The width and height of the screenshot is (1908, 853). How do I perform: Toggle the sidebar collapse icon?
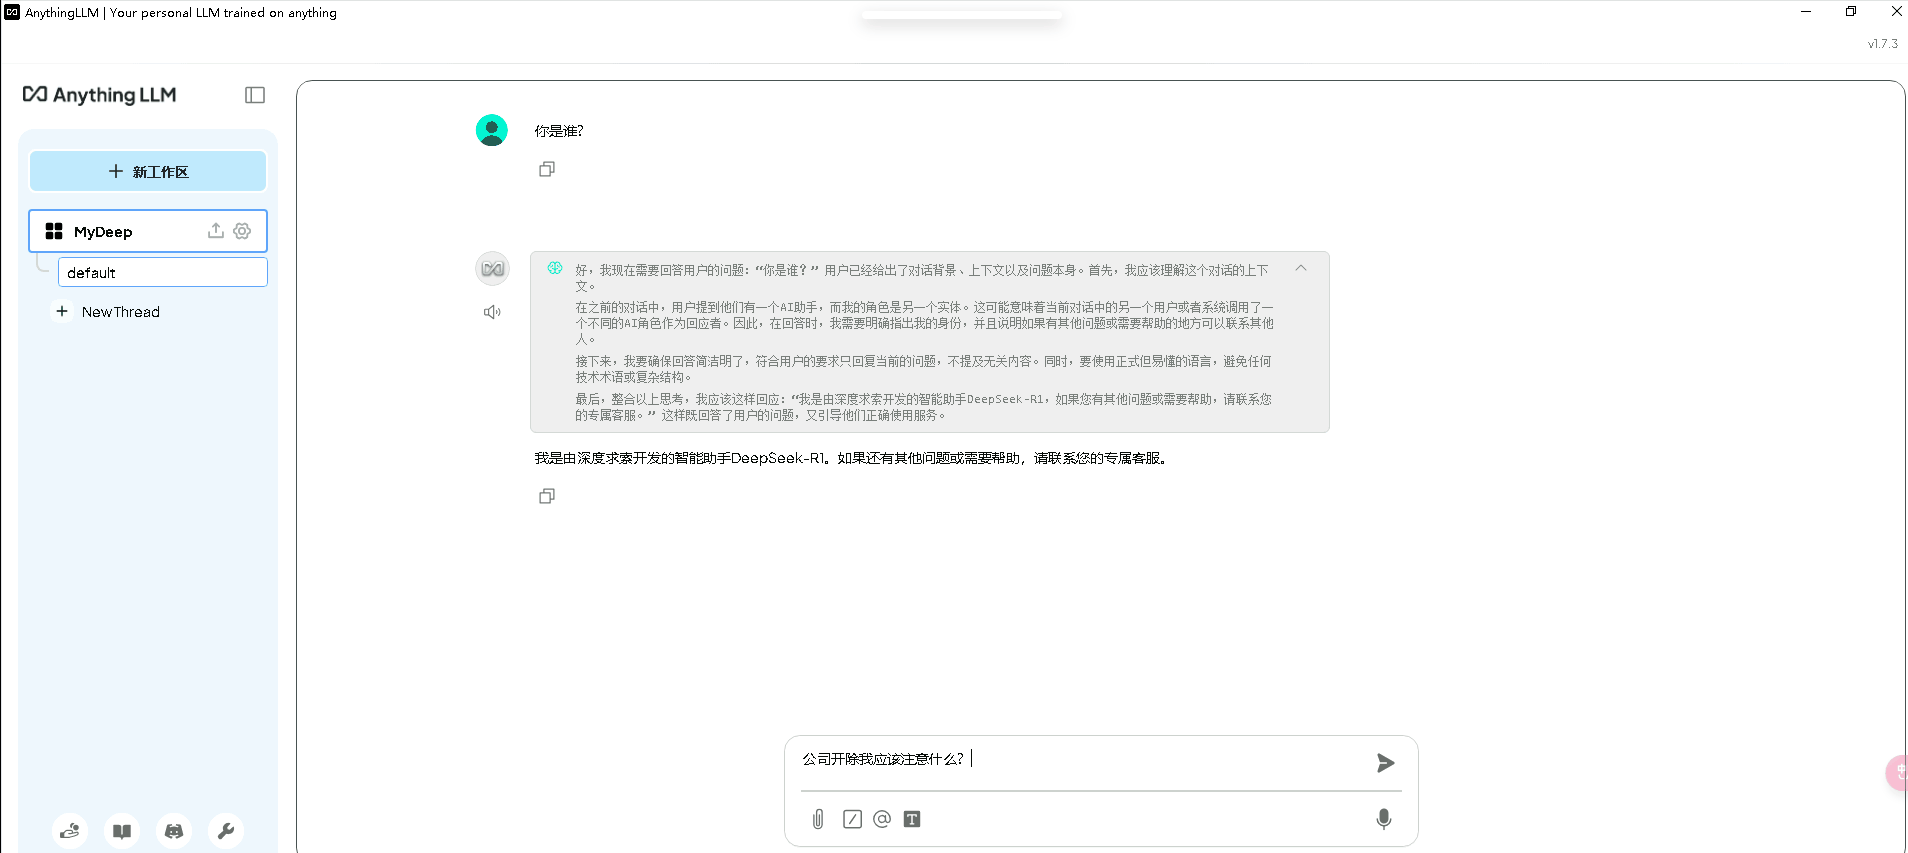[255, 95]
